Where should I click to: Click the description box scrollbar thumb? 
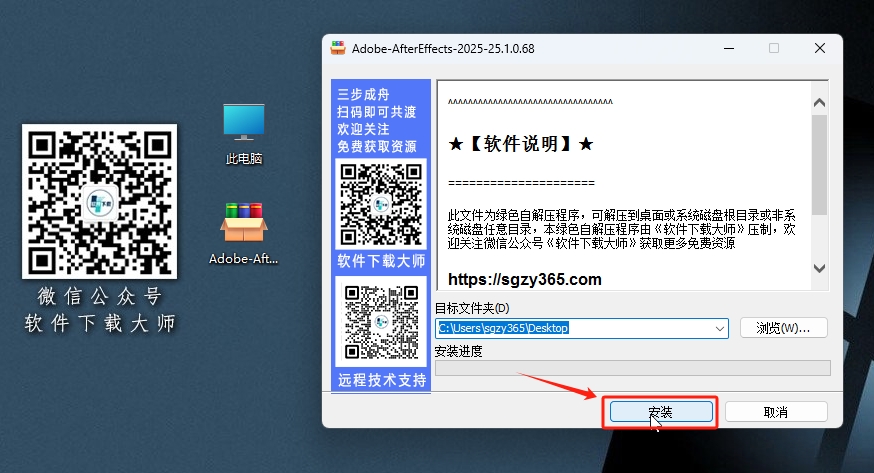coord(819,165)
